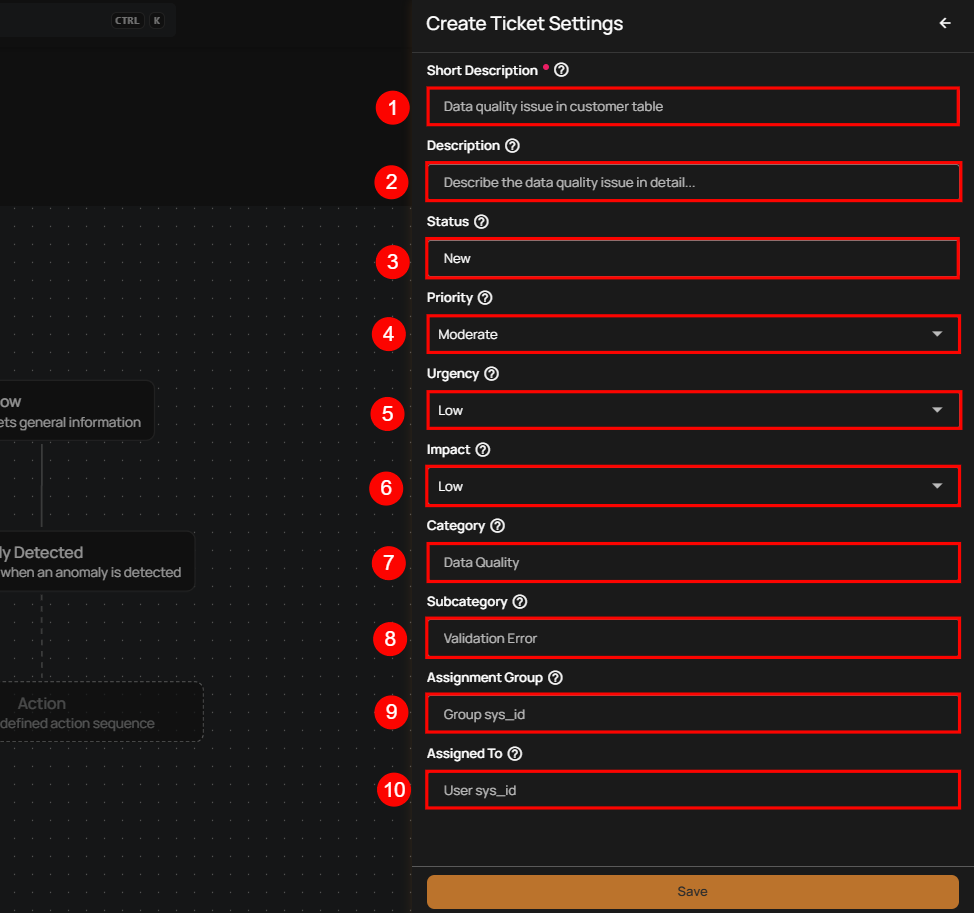Click the Assigned To help icon
The width and height of the screenshot is (974, 913).
point(515,754)
